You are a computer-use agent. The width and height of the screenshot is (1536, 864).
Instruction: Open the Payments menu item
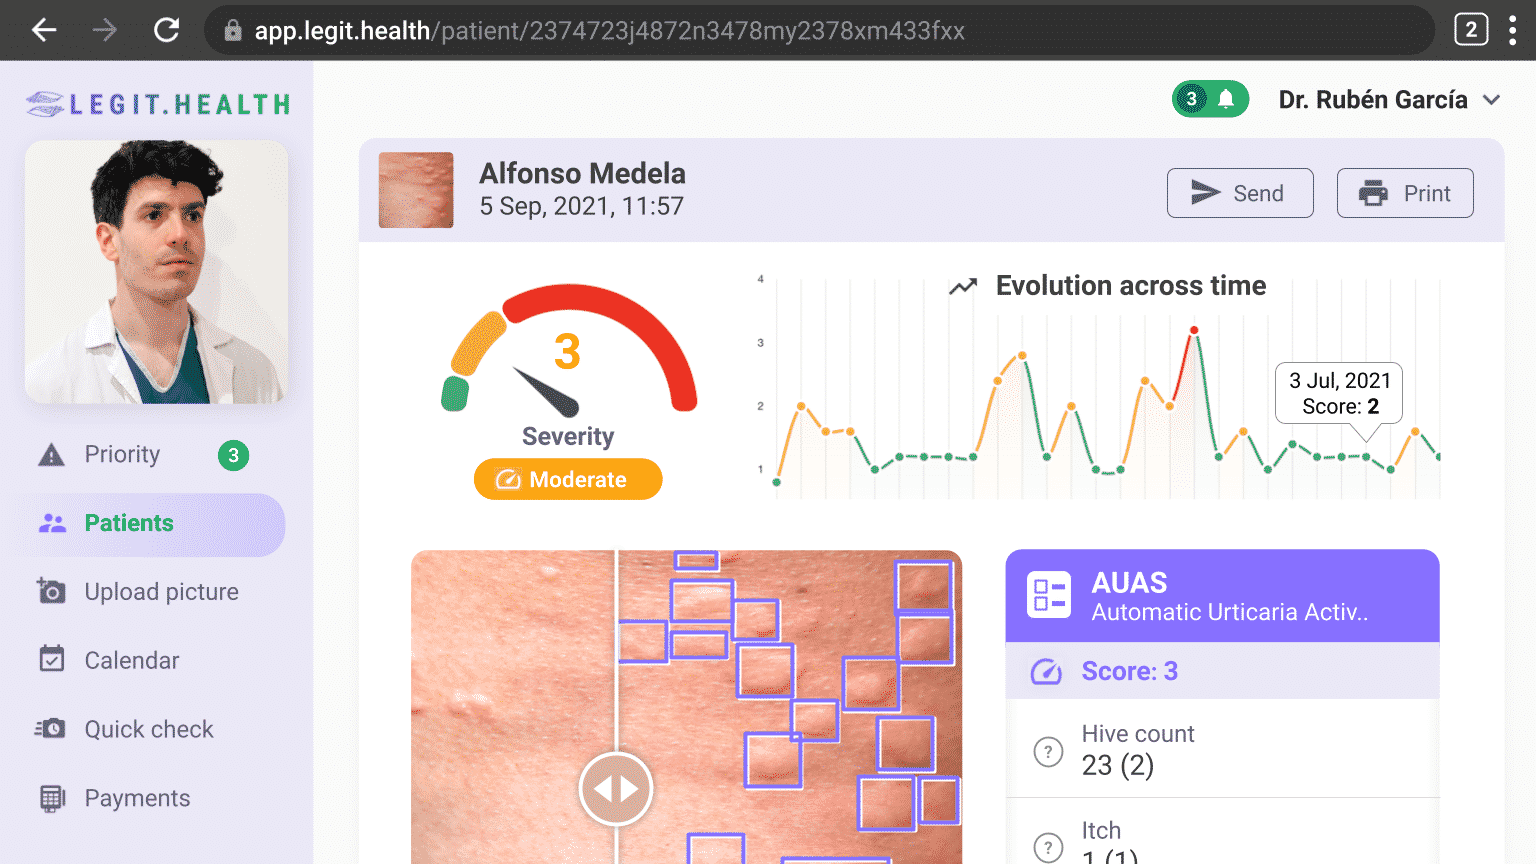point(137,798)
